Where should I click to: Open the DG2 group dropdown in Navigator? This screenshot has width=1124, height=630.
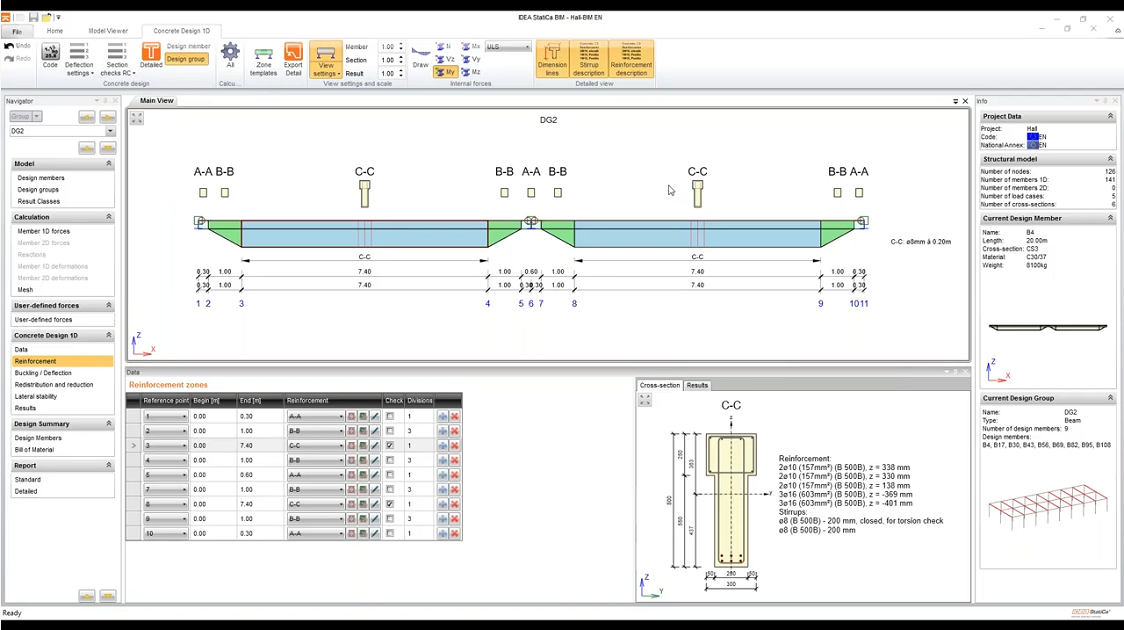pos(110,131)
